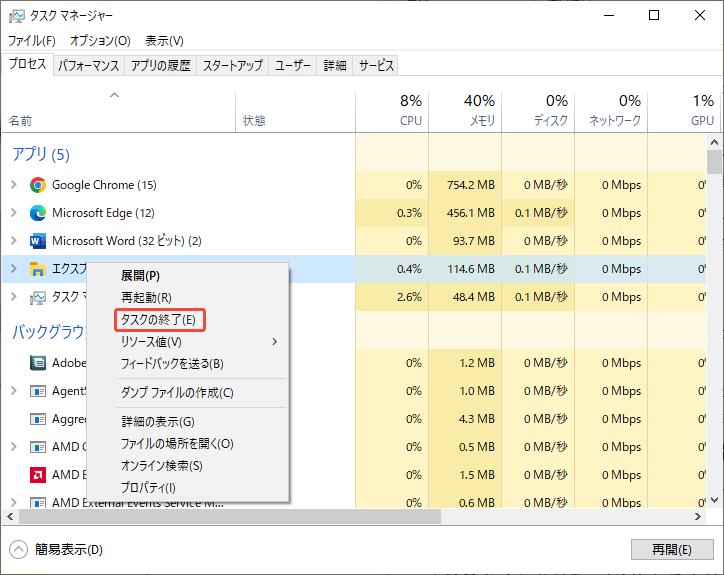The height and width of the screenshot is (575, 724).
Task: Click the Task Manager title bar icon
Action: tap(16, 16)
